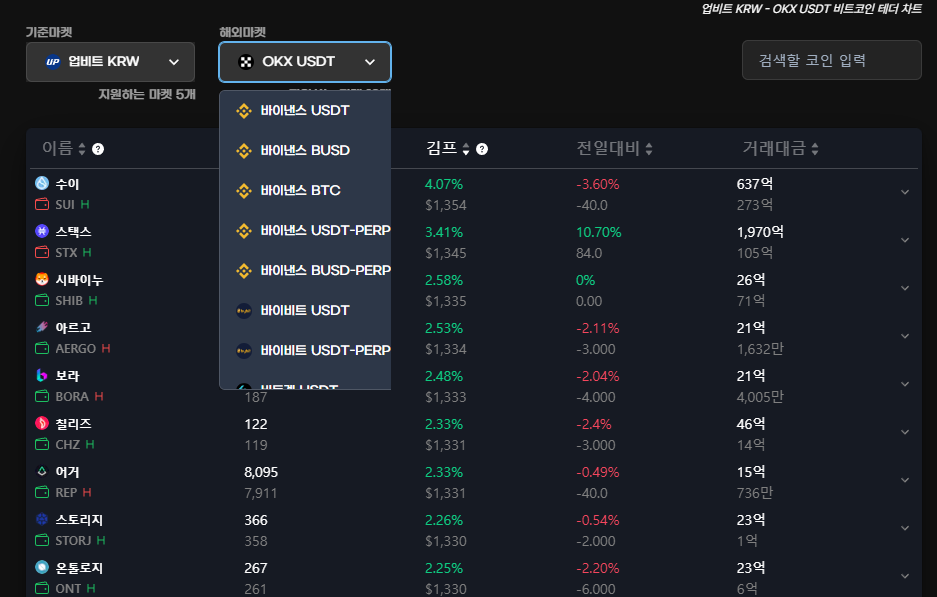The image size is (937, 597).
Task: Sort table by 김프 column
Action: [448, 149]
